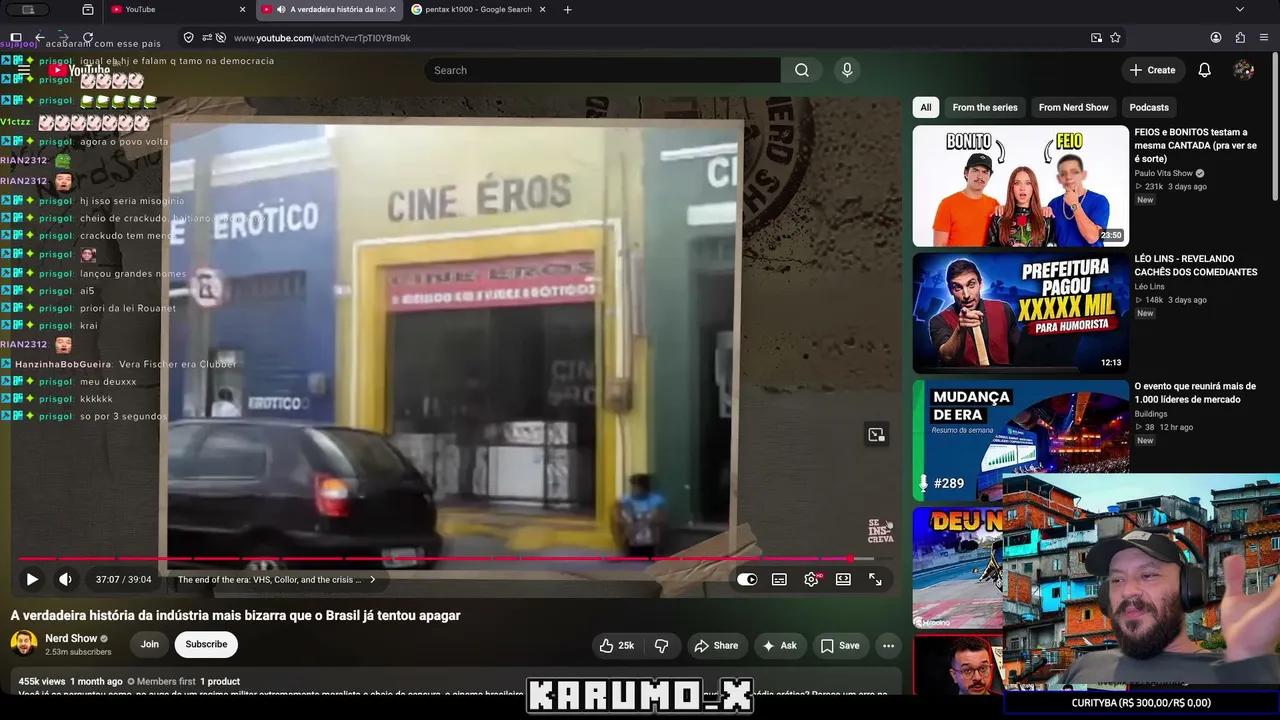Open YouTube notifications bell
1280x720 pixels.
1205,70
